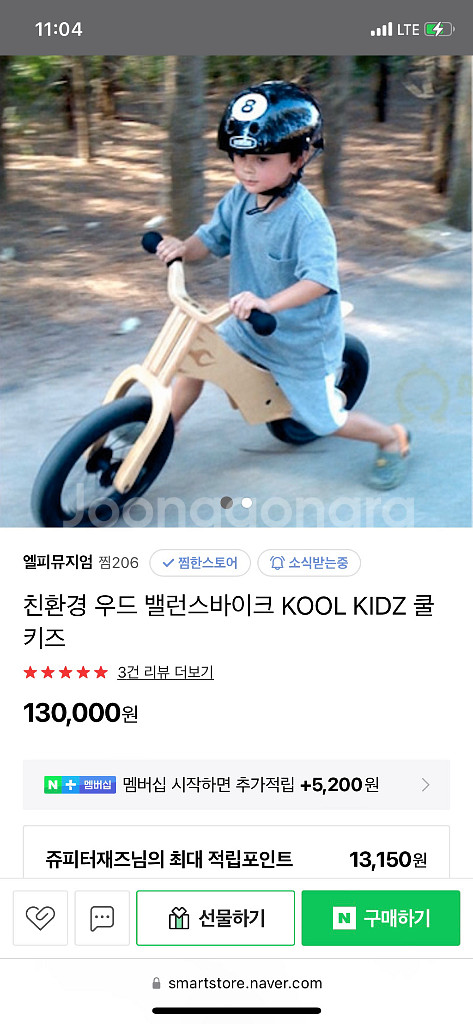Viewport: 473px width, 1024px height.
Task: Open the 최대 적립포인트 13,150원 panel
Action: (236, 852)
